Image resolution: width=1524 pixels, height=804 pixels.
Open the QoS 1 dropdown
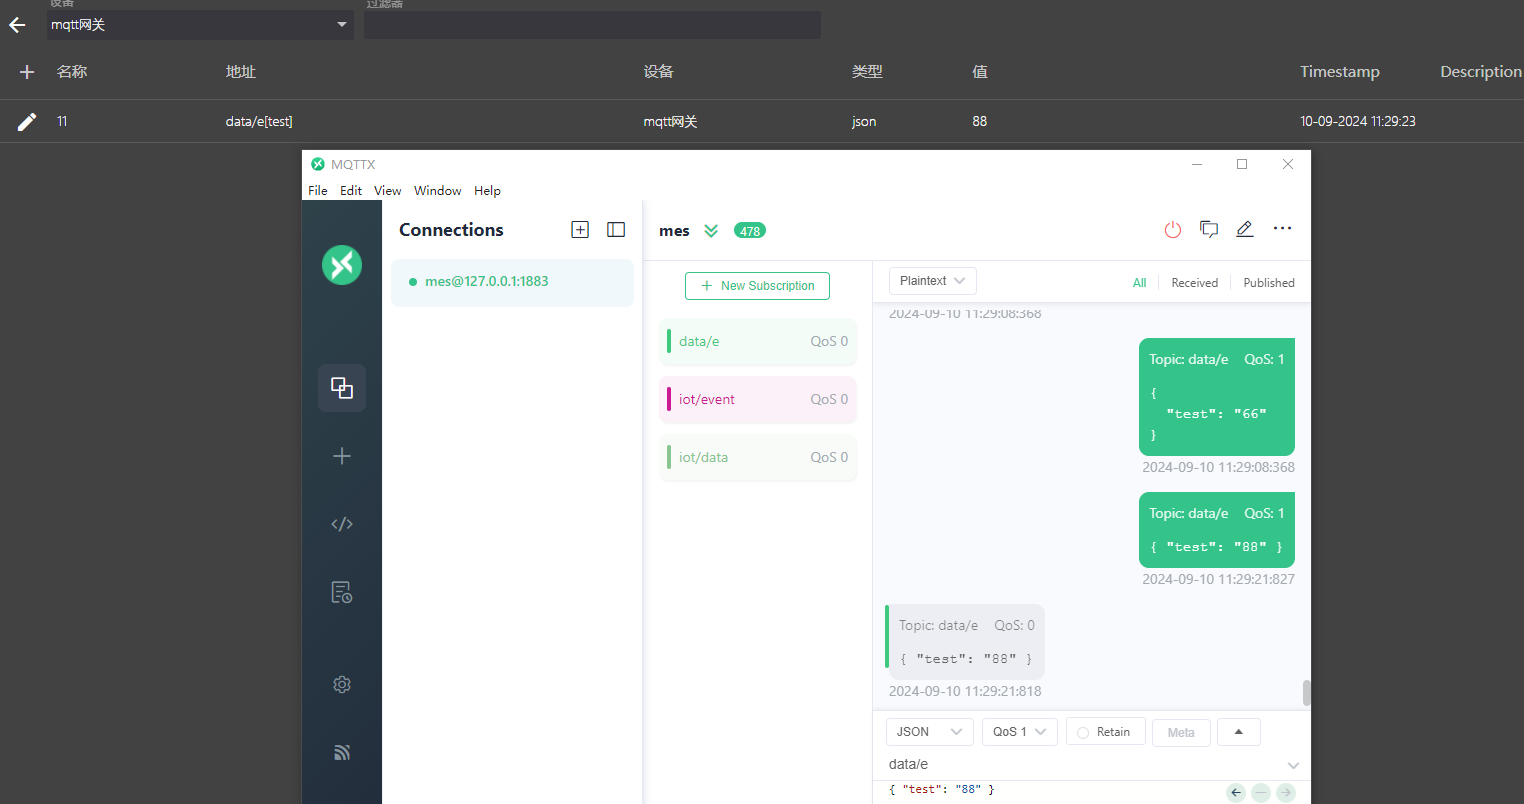click(x=1020, y=732)
